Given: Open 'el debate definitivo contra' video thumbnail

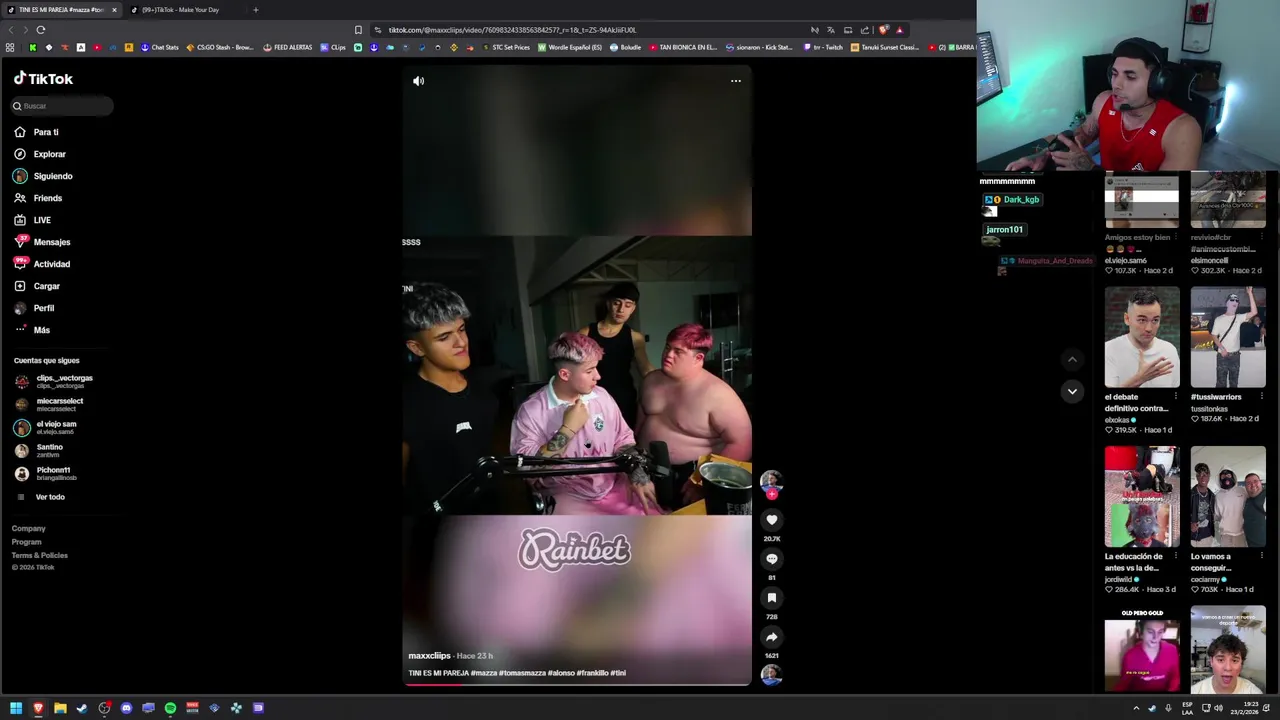Looking at the screenshot, I should [x=1142, y=337].
